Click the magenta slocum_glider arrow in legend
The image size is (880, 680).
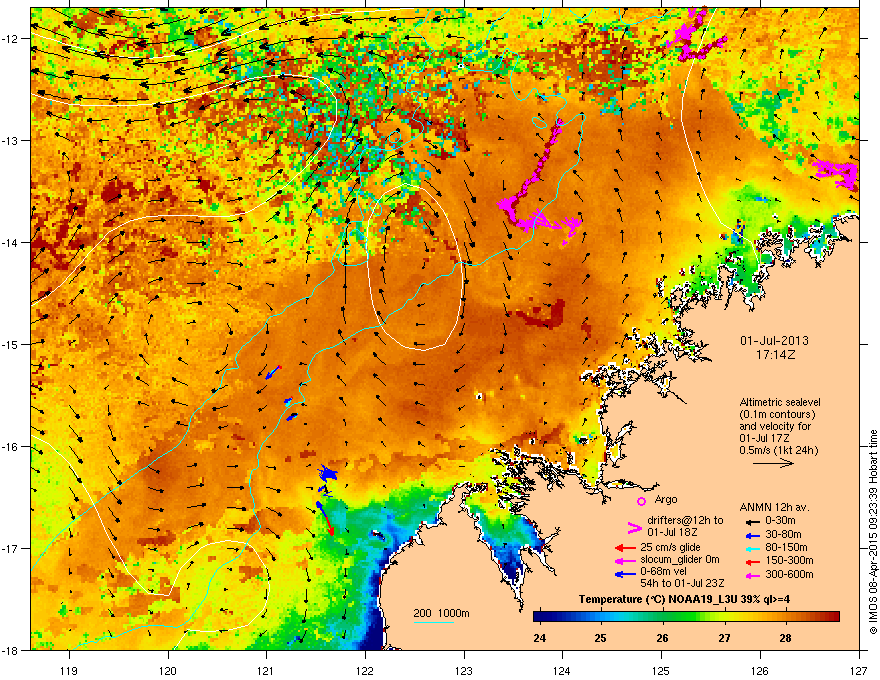pos(623,561)
